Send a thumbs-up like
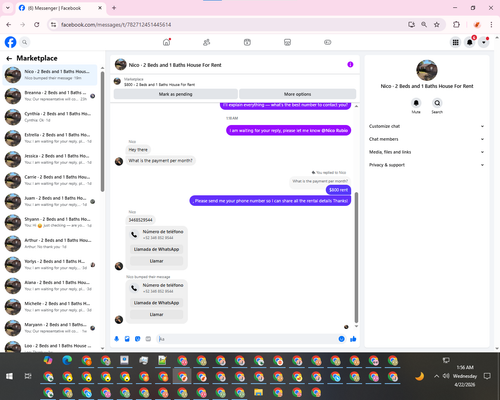The width and height of the screenshot is (500, 400). click(x=353, y=339)
